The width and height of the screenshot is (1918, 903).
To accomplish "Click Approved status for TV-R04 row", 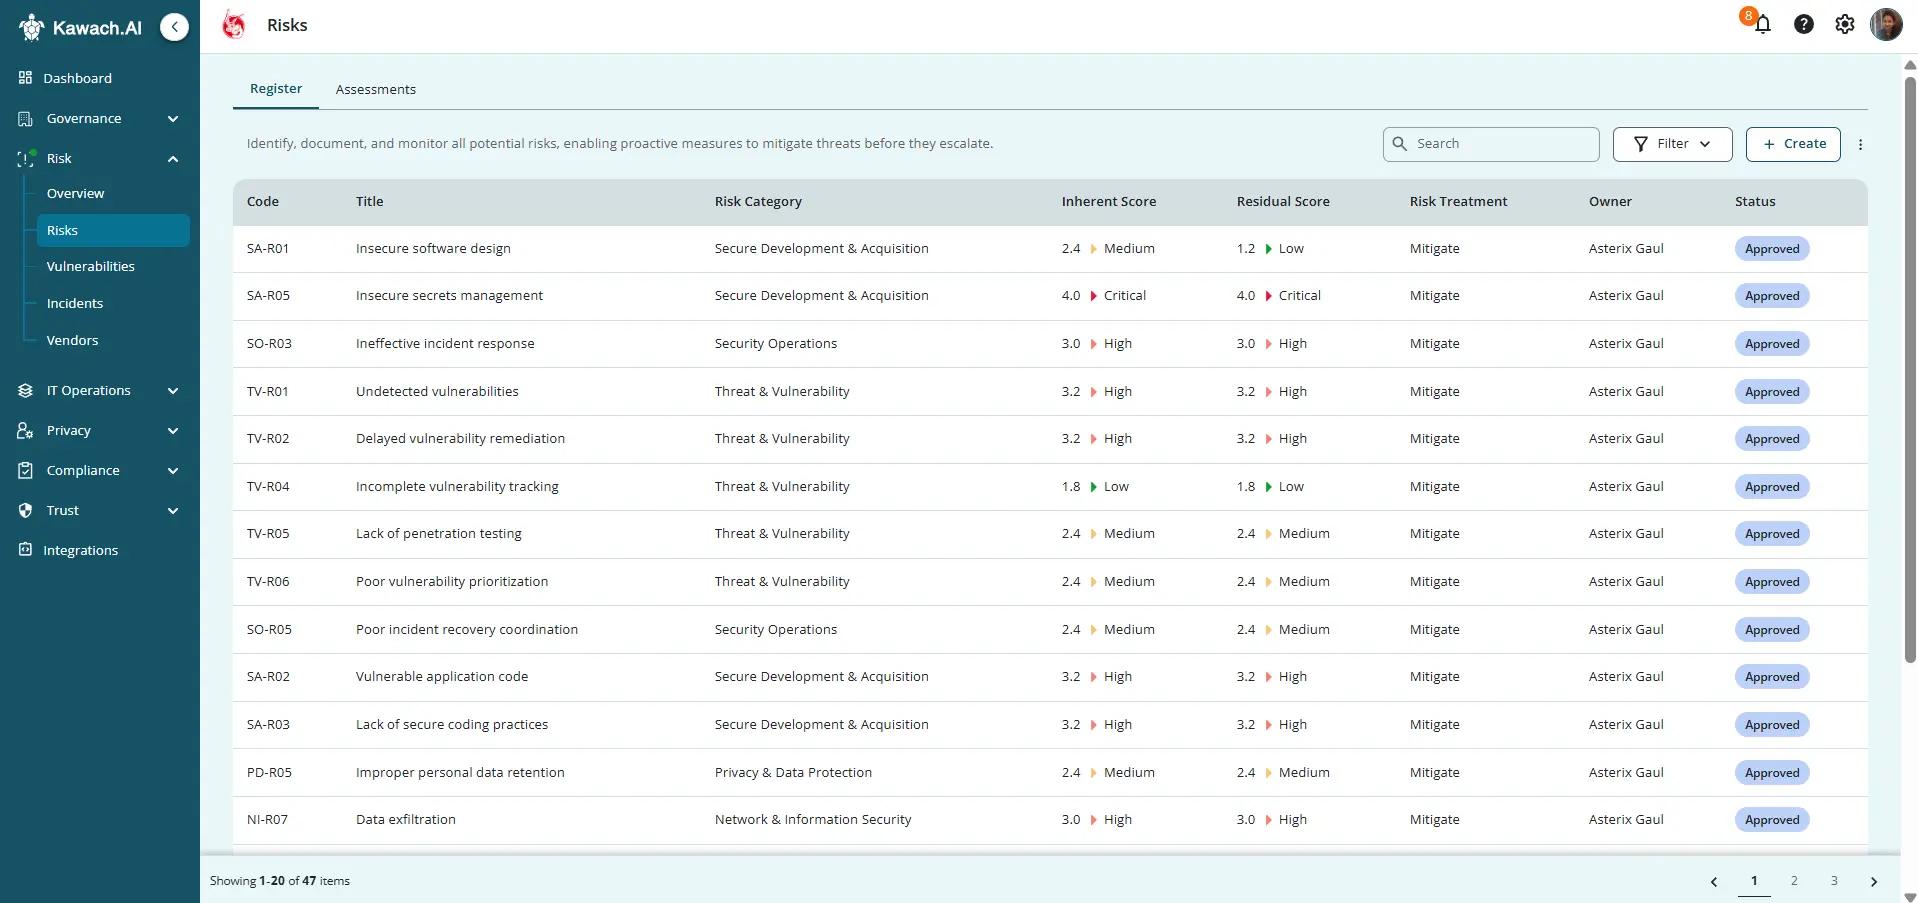I will pyautogui.click(x=1772, y=487).
